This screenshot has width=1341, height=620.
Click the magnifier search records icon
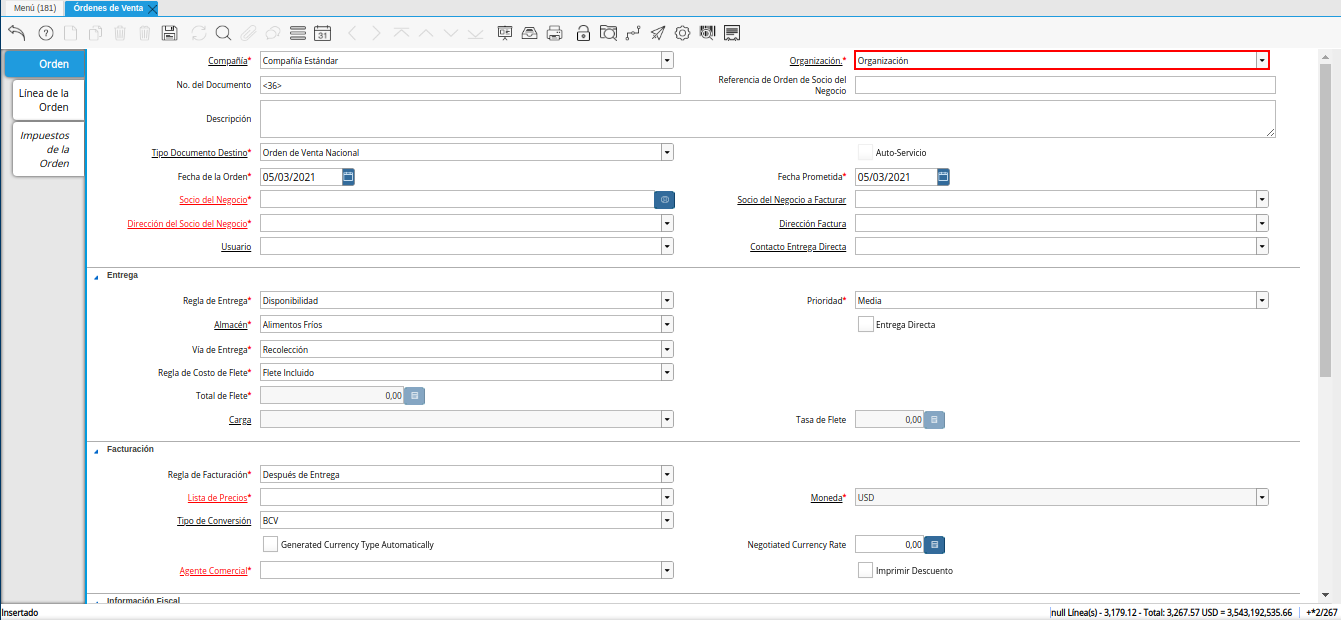(223, 33)
